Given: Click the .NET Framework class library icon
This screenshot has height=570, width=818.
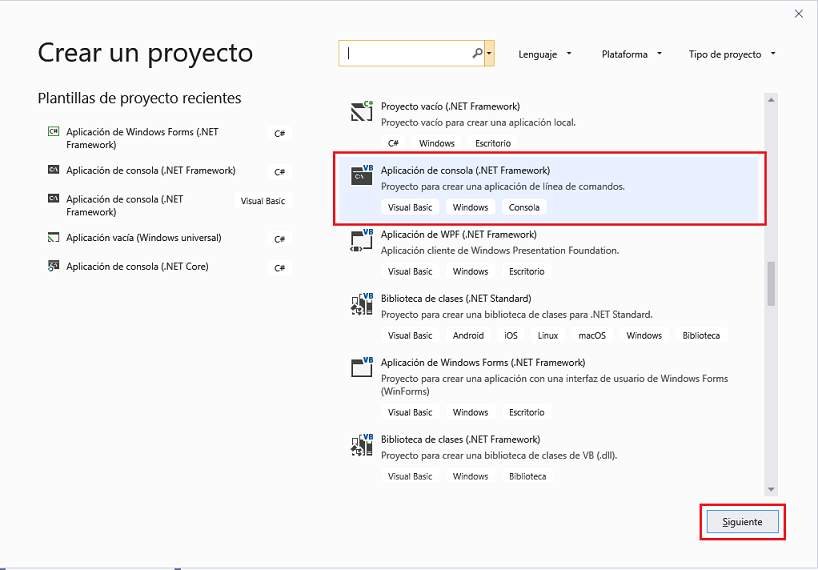Looking at the screenshot, I should [x=362, y=446].
